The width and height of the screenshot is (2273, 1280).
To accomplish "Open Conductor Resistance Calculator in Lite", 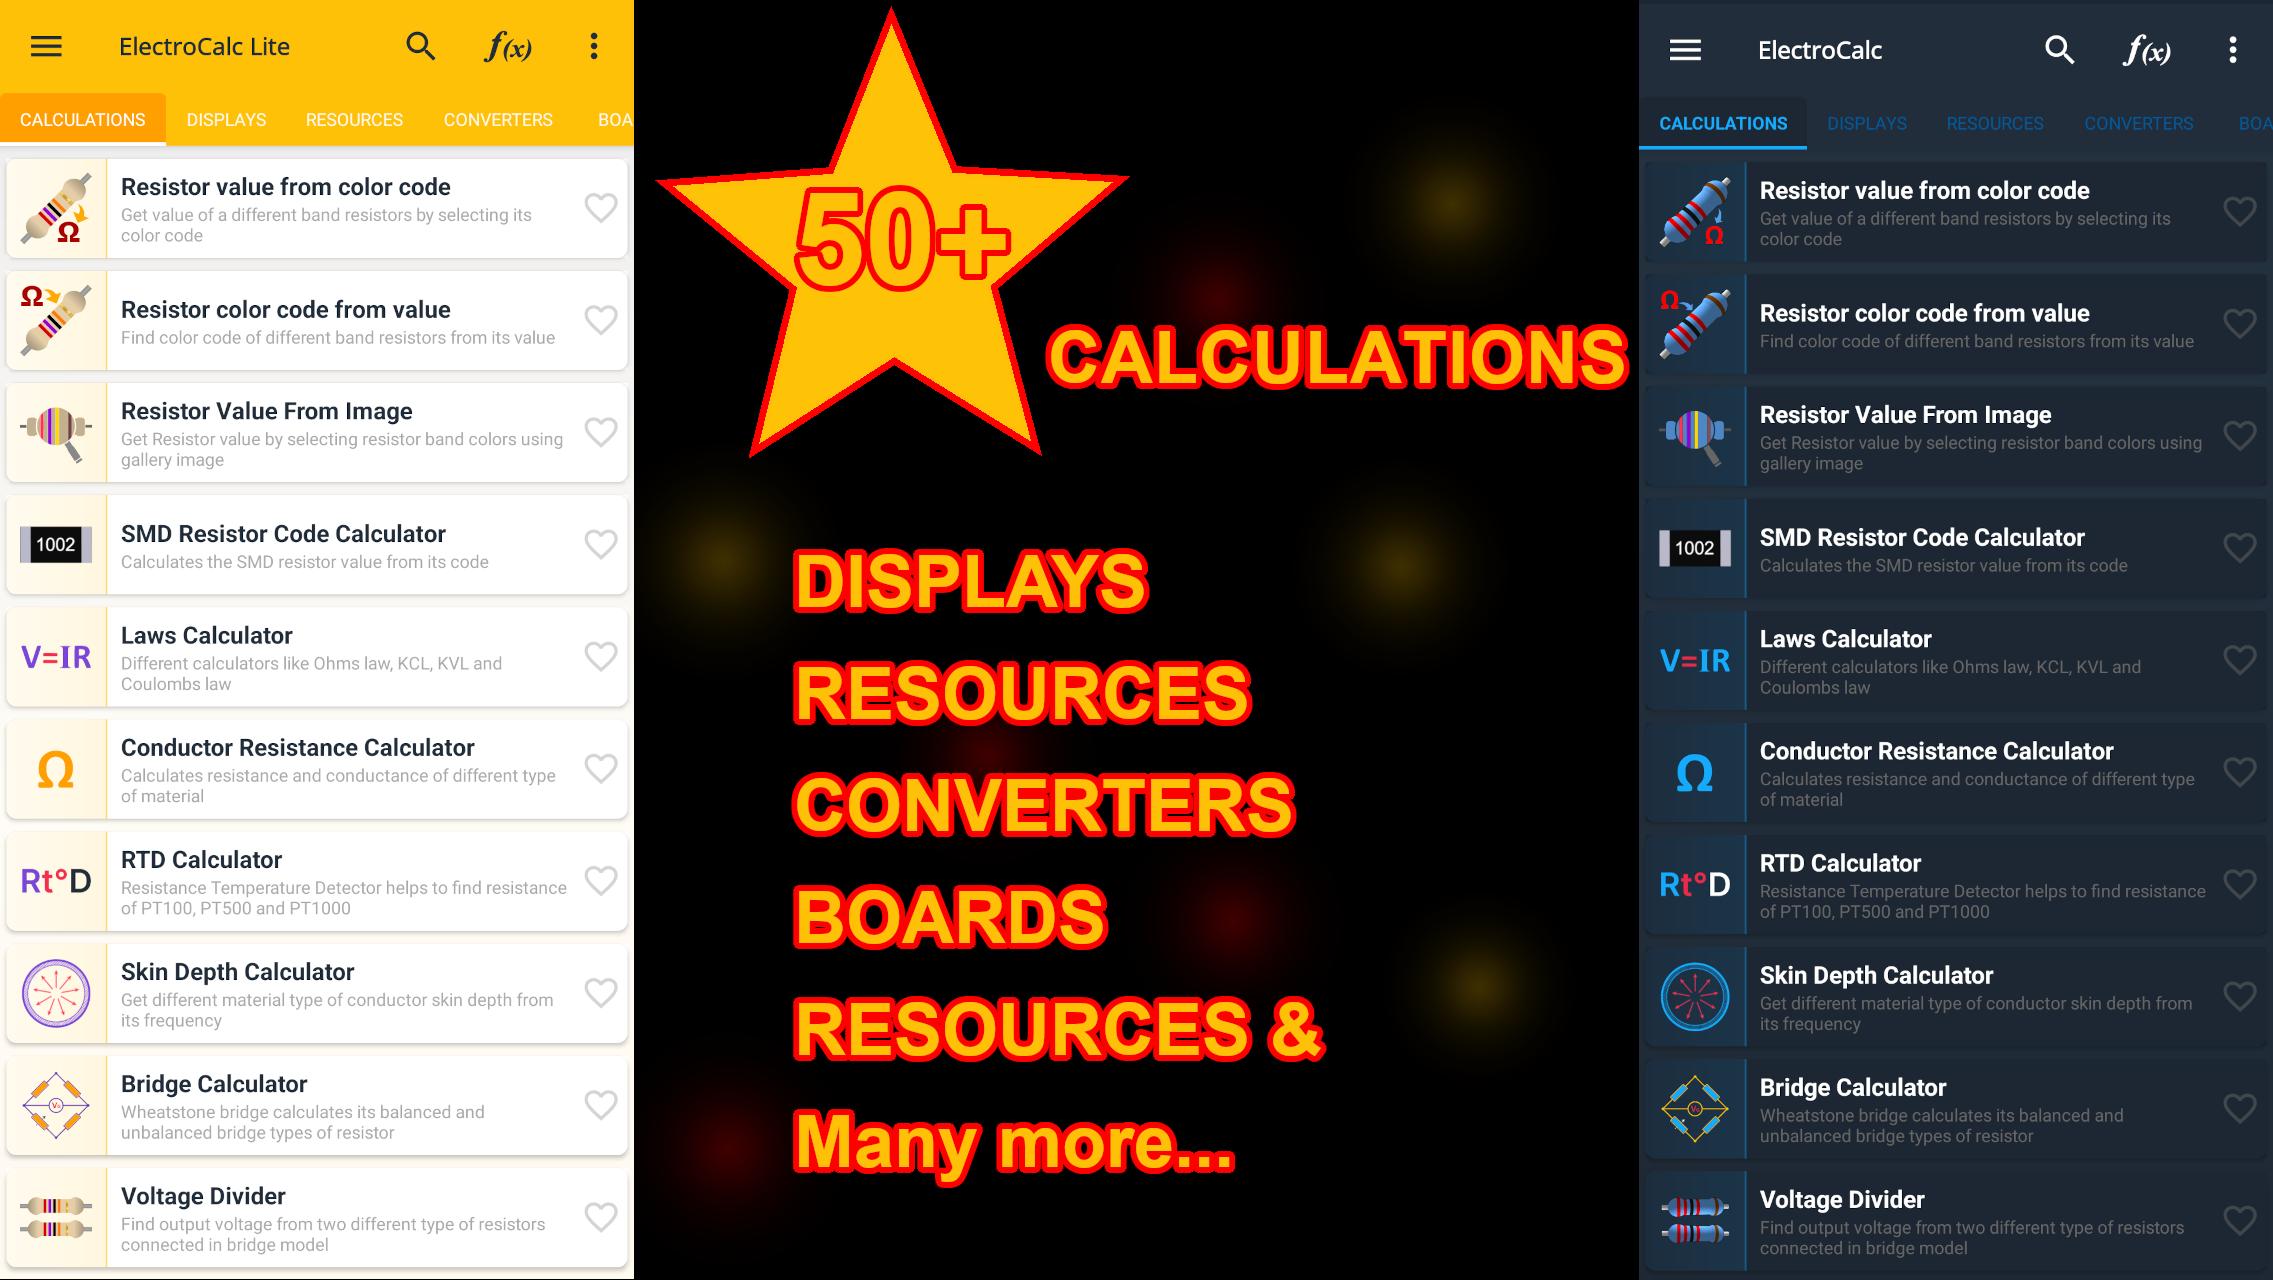I will pos(317,769).
